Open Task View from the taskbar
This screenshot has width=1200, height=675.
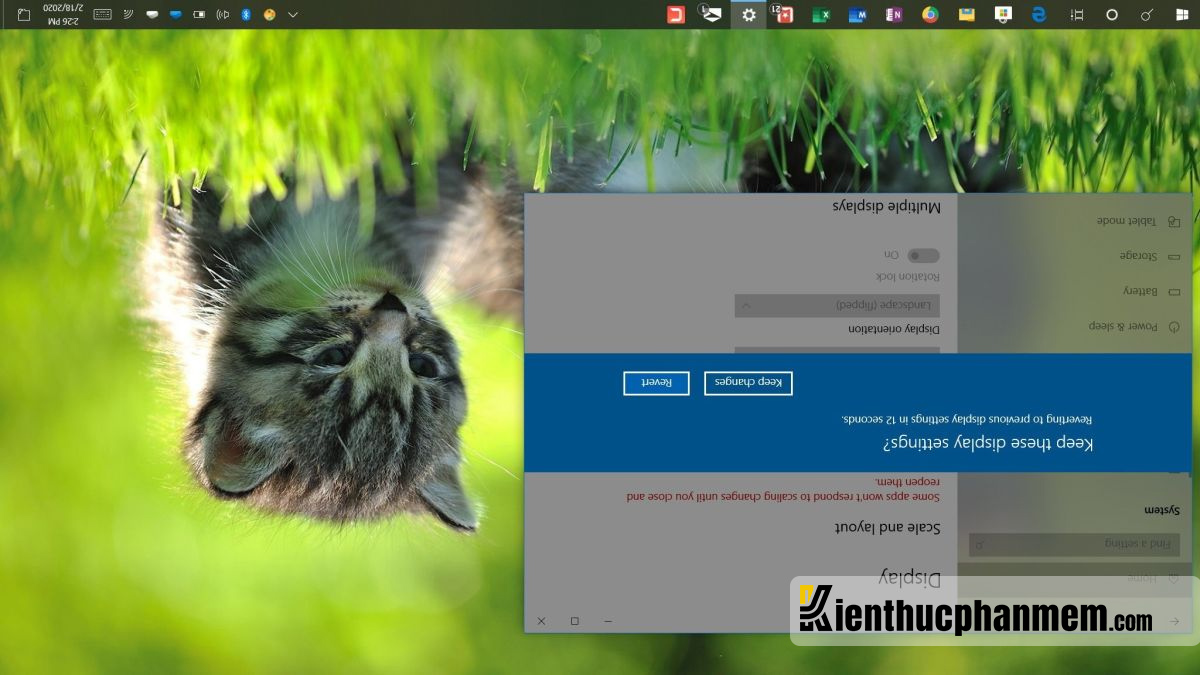[x=1076, y=15]
